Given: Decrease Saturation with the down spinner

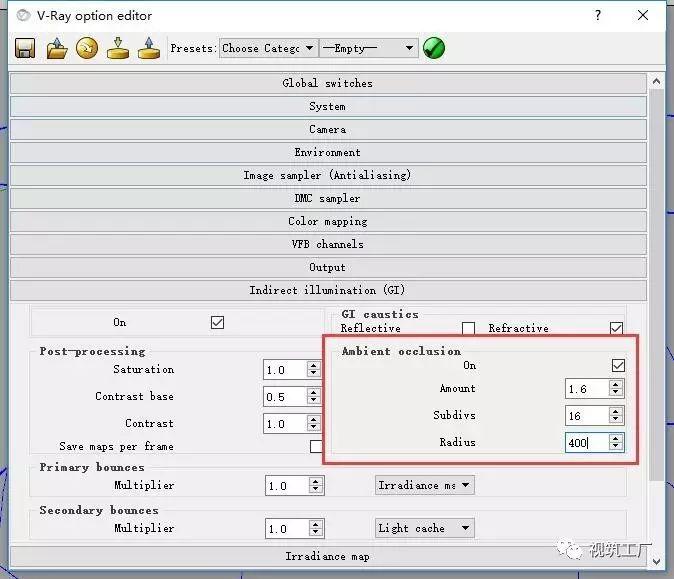Looking at the screenshot, I should click(314, 374).
